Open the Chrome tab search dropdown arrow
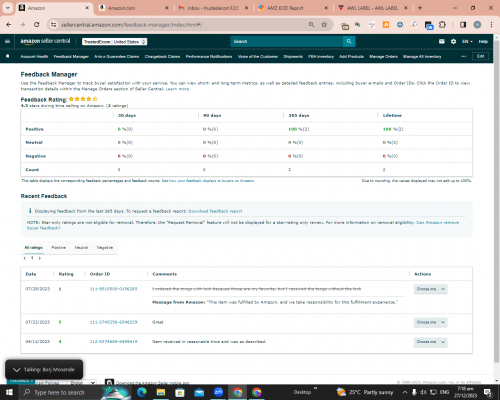The height and width of the screenshot is (400, 500). point(8,8)
